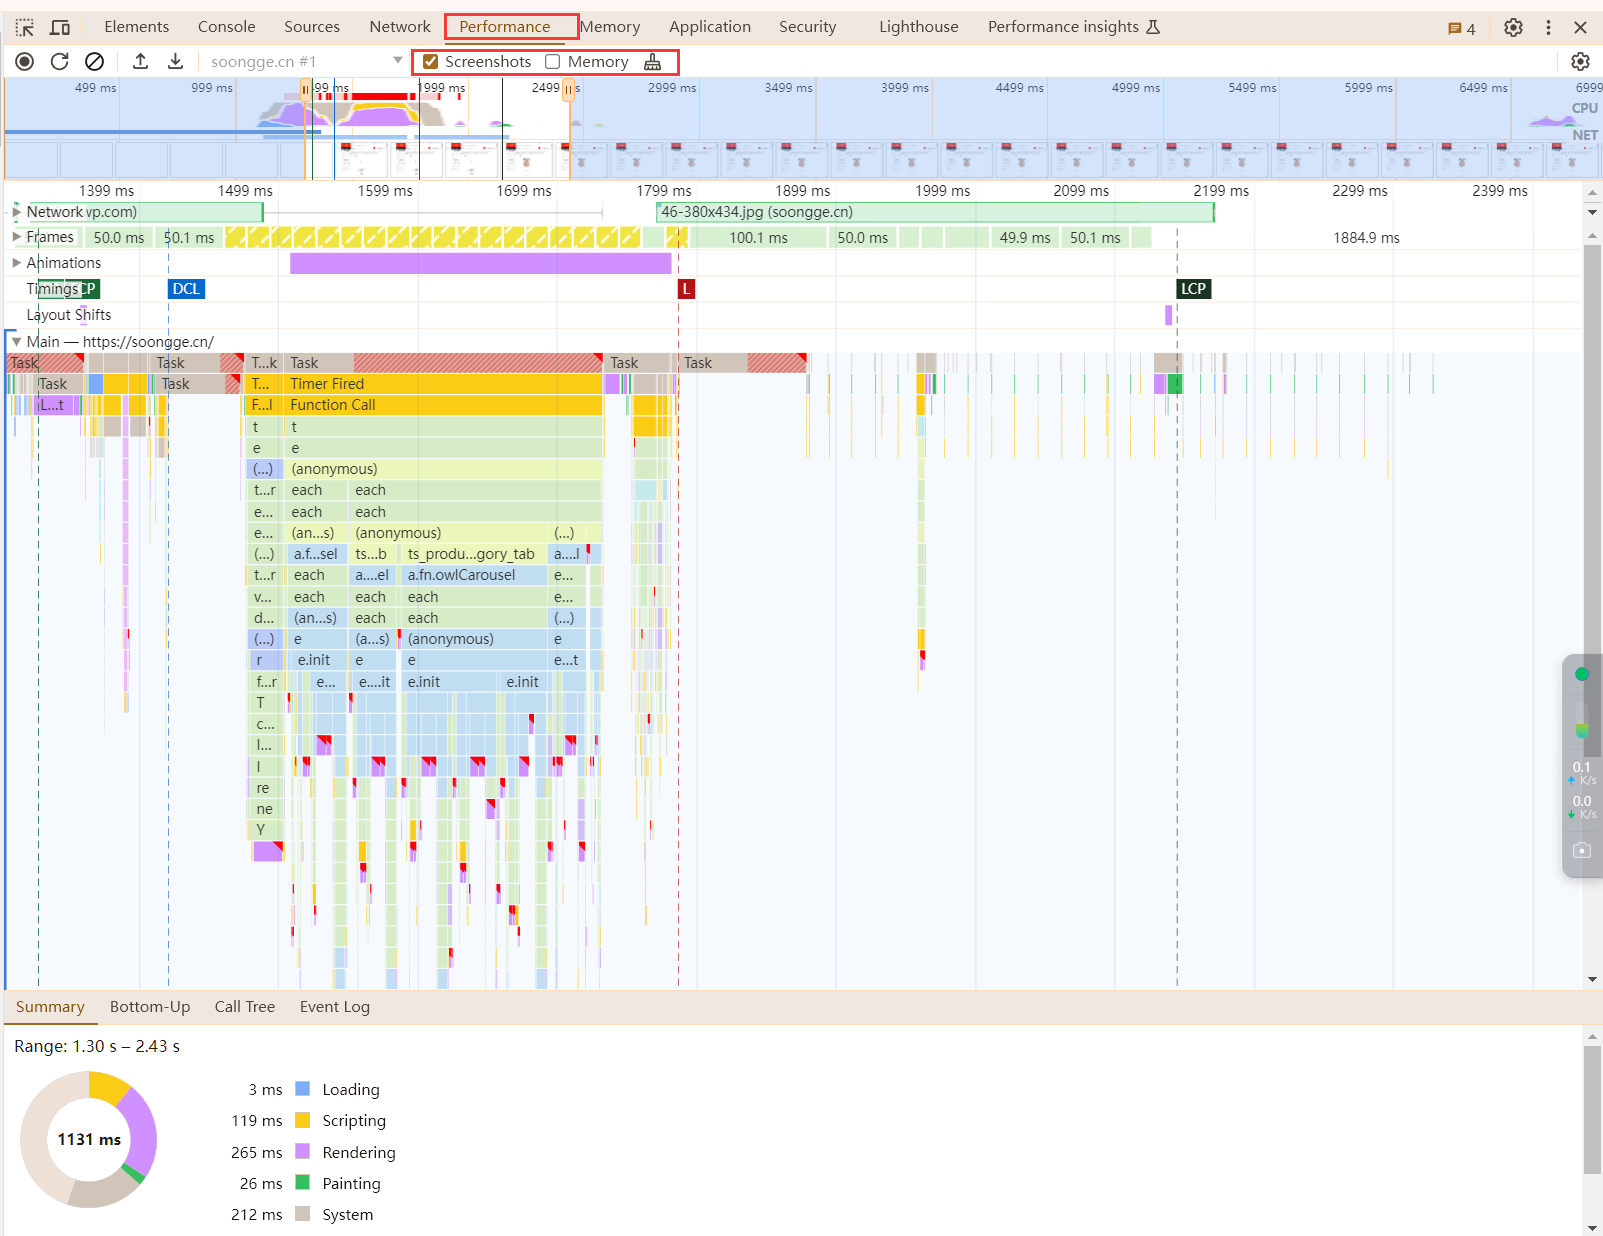Click the load profile upload icon
The height and width of the screenshot is (1236, 1603).
pos(141,62)
